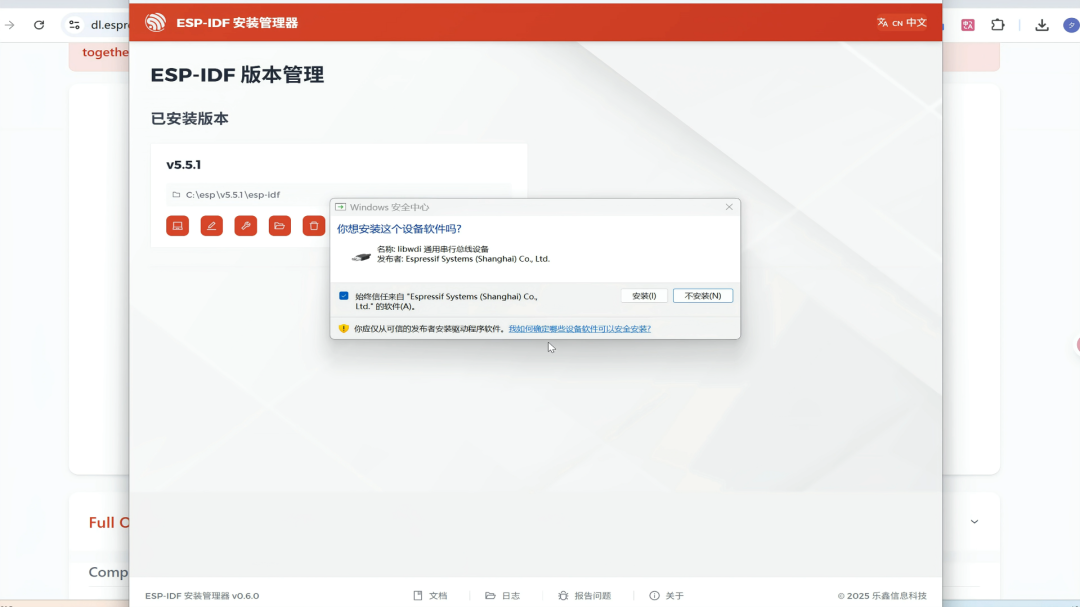Click the 不安装(N) don't install button
This screenshot has height=607, width=1080.
pos(703,296)
